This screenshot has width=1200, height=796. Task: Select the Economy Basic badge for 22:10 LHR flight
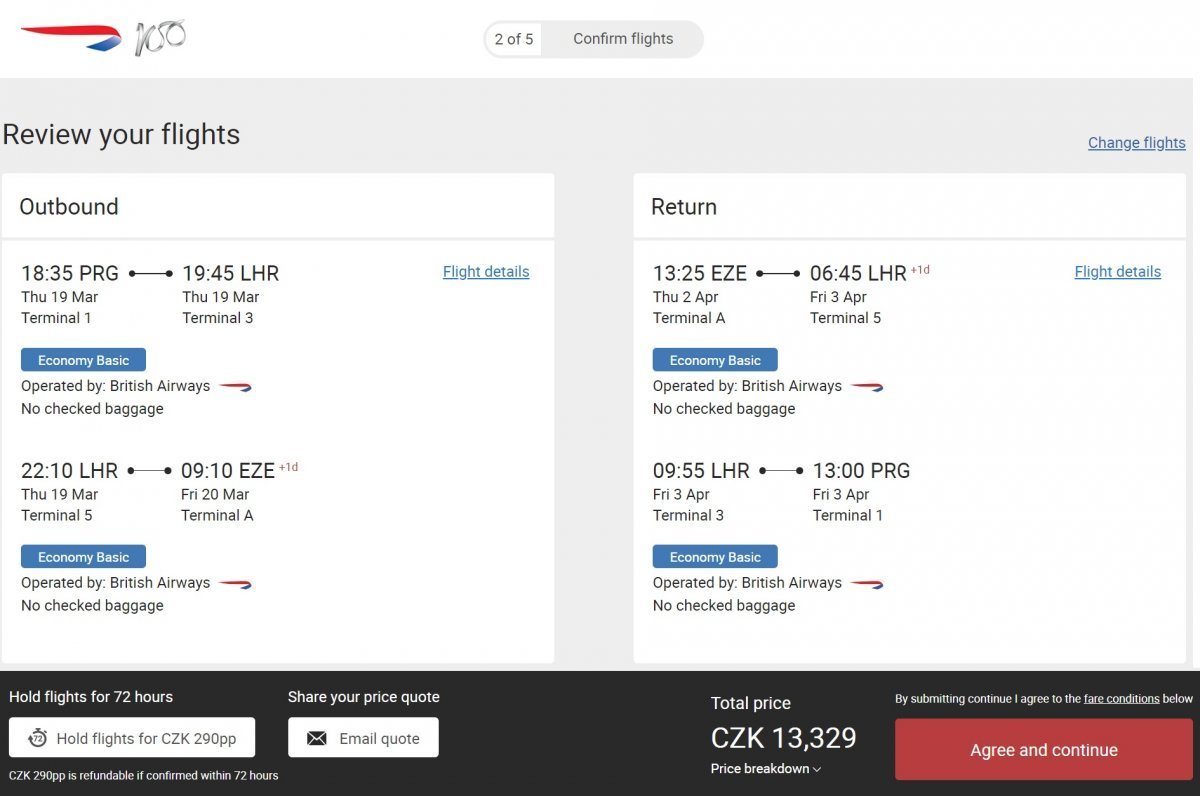[83, 557]
